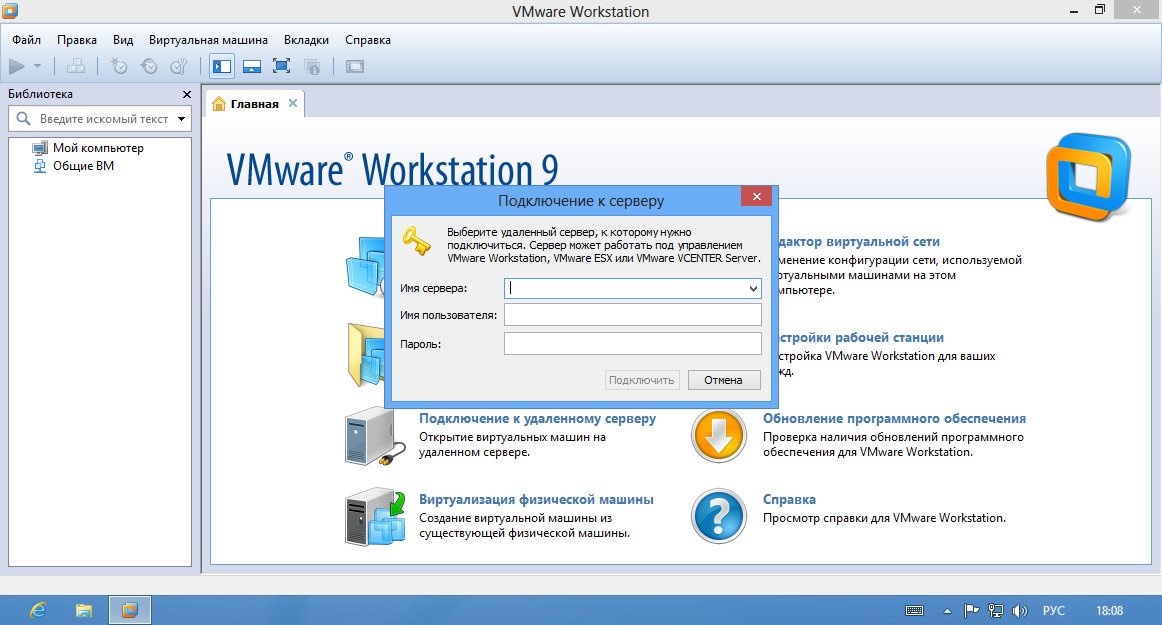1162x625 pixels.
Task: Click the Отмена button
Action: (x=724, y=380)
